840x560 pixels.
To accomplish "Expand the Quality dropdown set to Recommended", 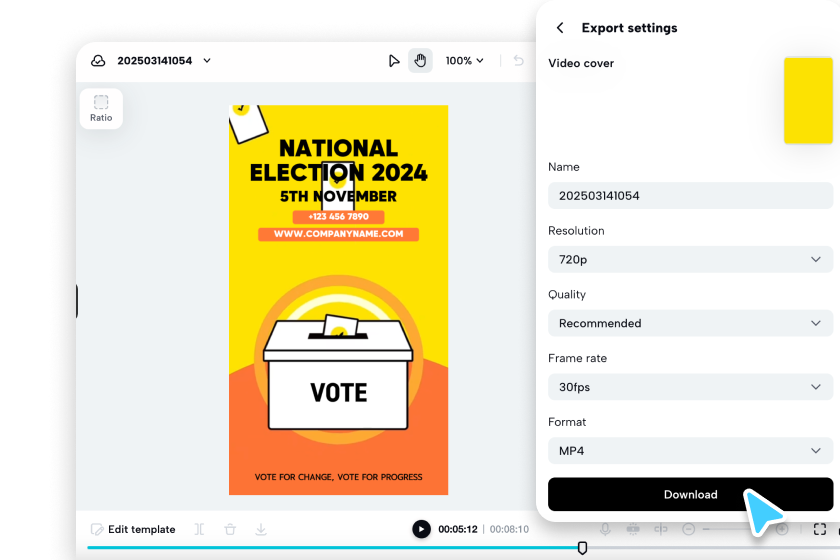I will coord(690,323).
